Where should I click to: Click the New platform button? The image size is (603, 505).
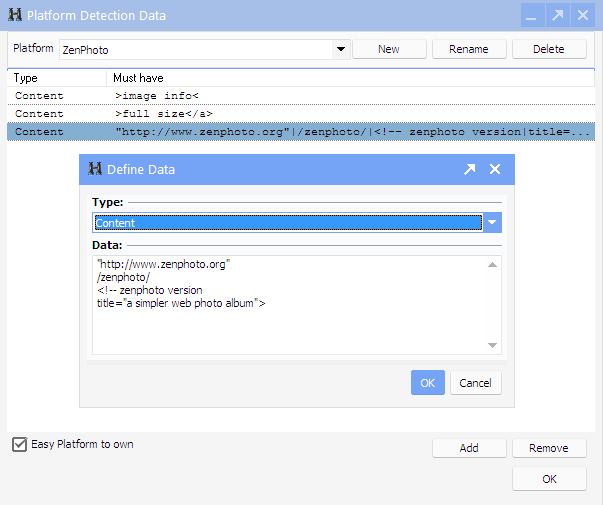(x=389, y=49)
